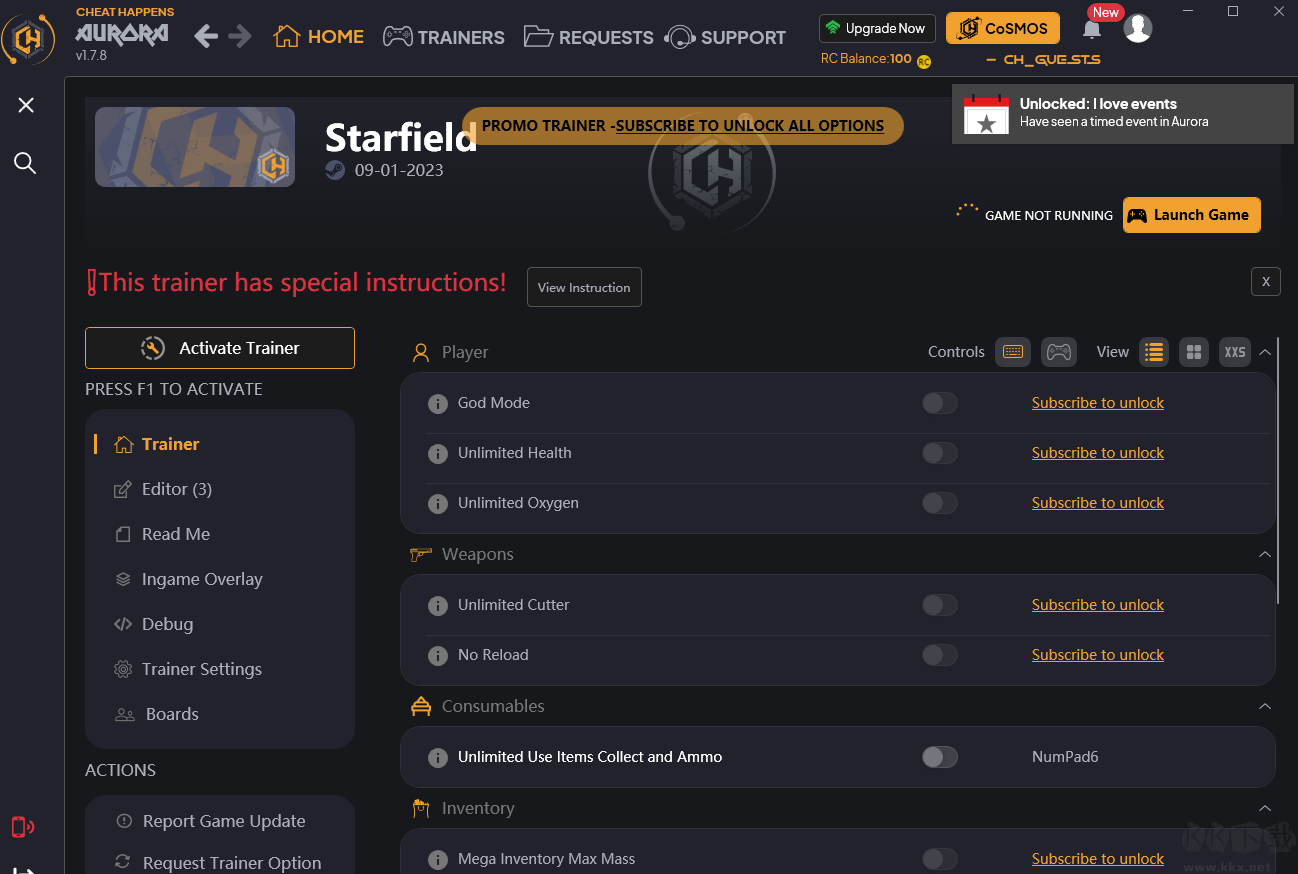Open Trainer Settings in side menu
The image size is (1298, 874).
188,669
